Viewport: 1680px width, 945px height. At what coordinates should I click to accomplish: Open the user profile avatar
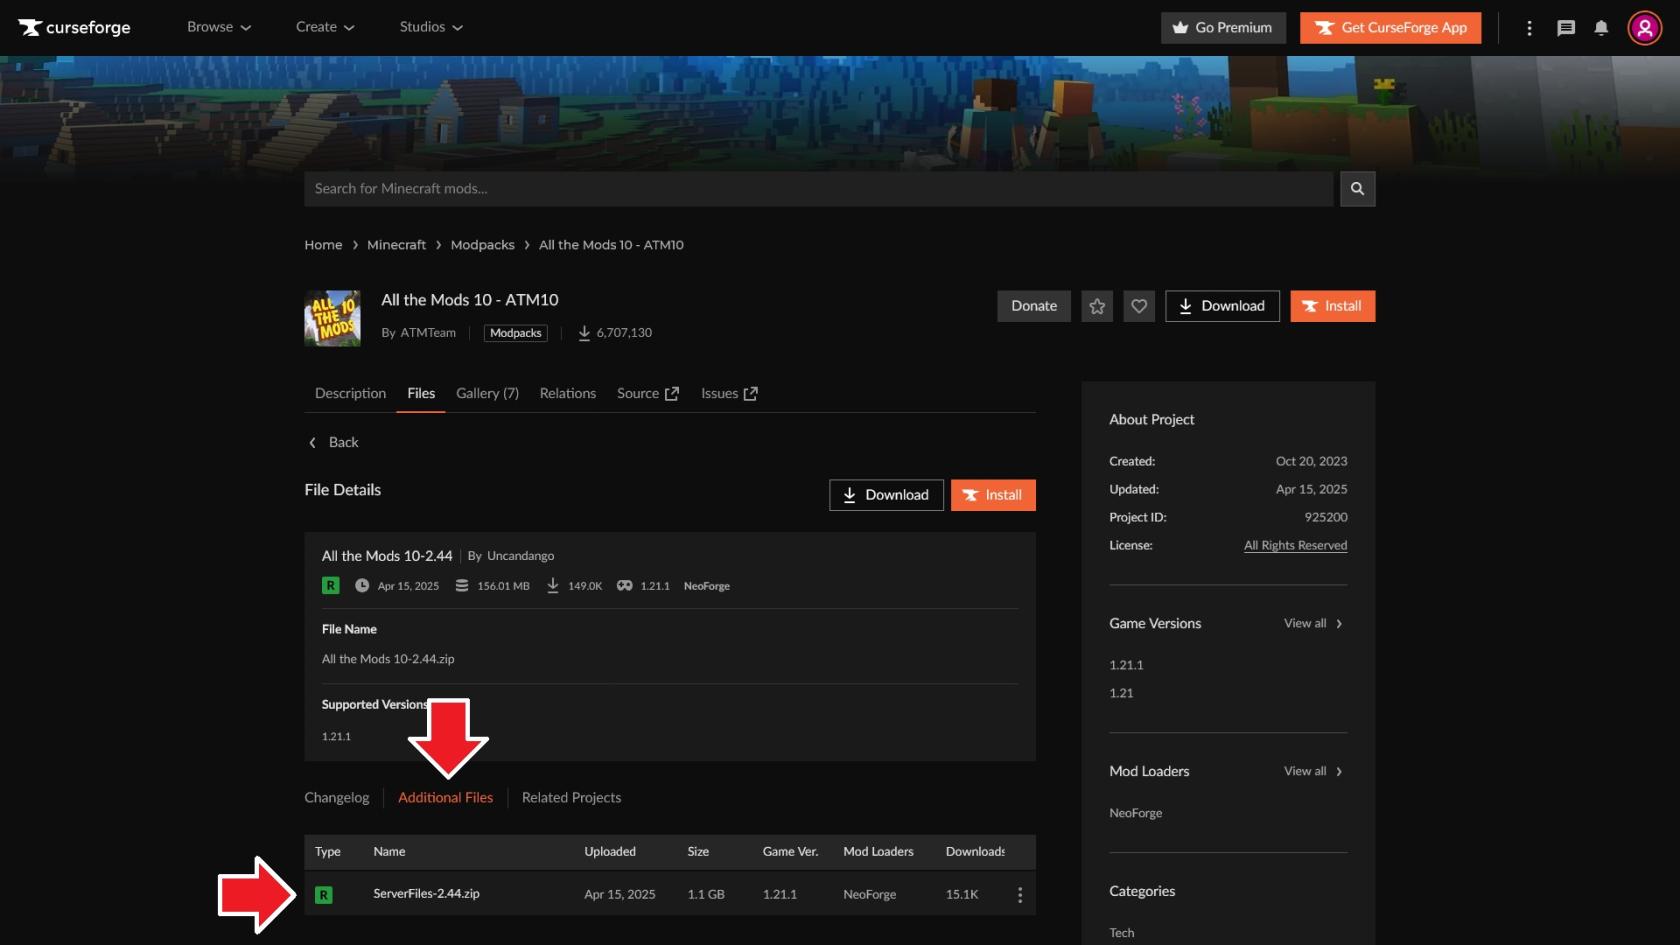(1645, 28)
